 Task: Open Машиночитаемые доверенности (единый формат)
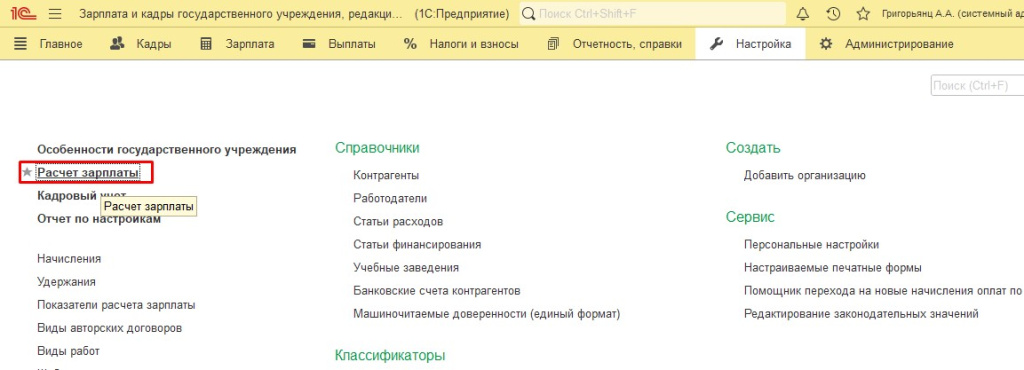click(487, 314)
